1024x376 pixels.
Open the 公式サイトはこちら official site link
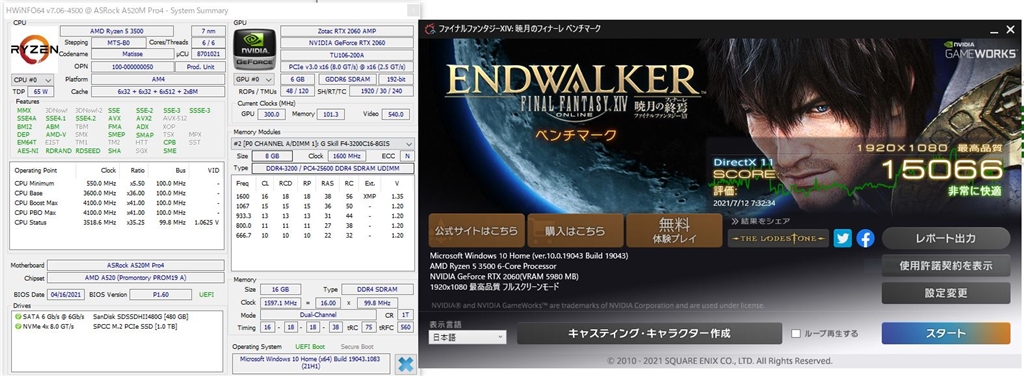point(477,230)
